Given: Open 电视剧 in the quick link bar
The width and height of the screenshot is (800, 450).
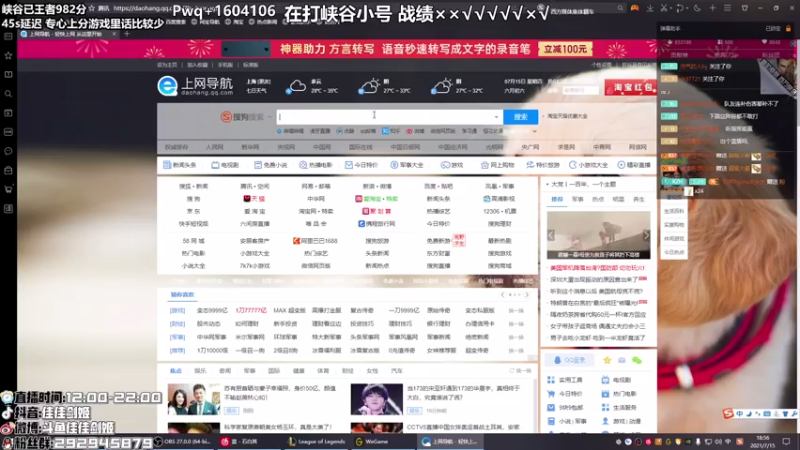Looking at the screenshot, I should [x=225, y=165].
